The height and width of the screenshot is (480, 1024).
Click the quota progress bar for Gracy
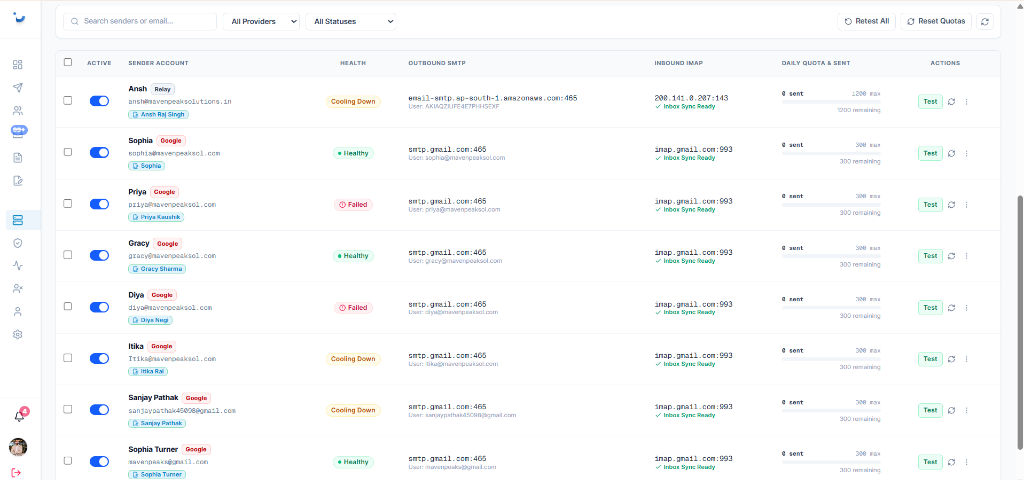point(831,256)
